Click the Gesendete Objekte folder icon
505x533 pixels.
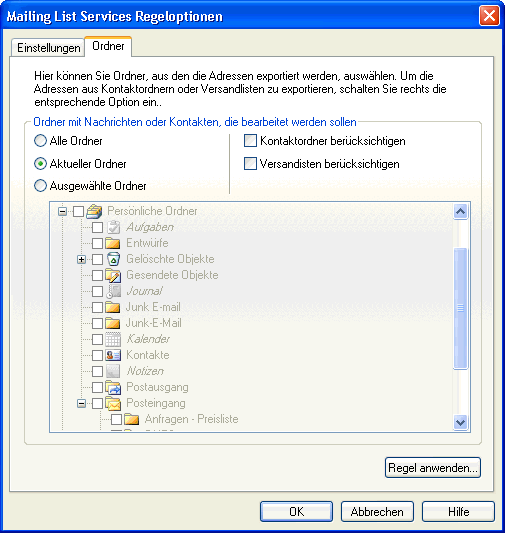pos(113,275)
